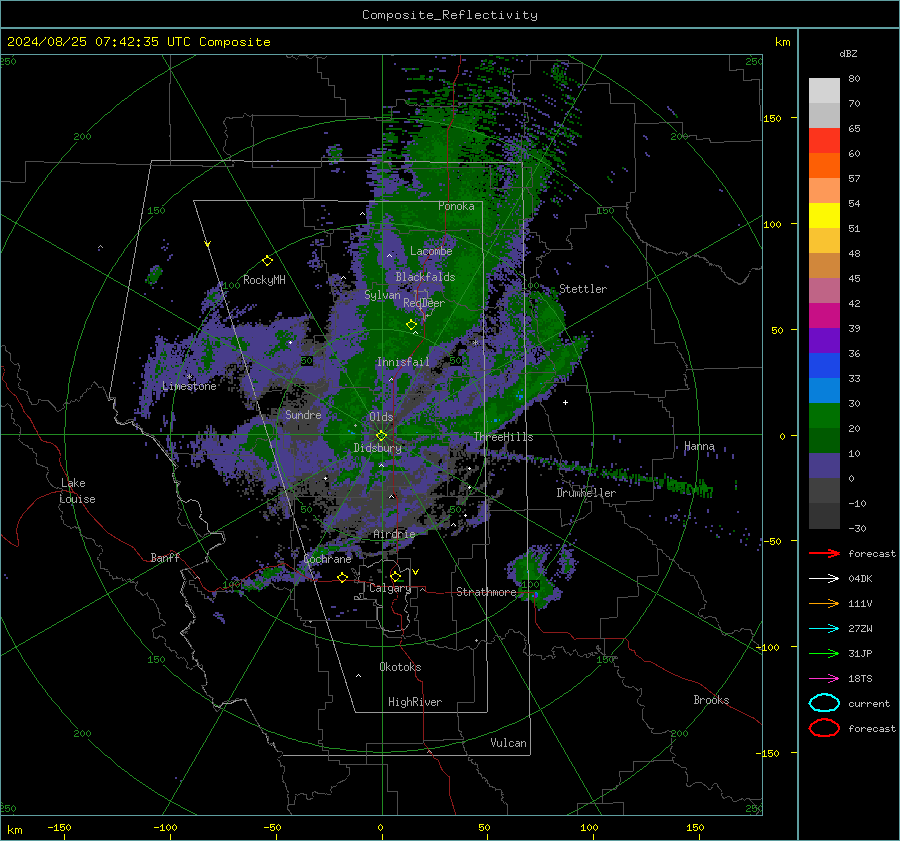Click the ThreeHills city label
Screen dimensions: 900x841
503,437
